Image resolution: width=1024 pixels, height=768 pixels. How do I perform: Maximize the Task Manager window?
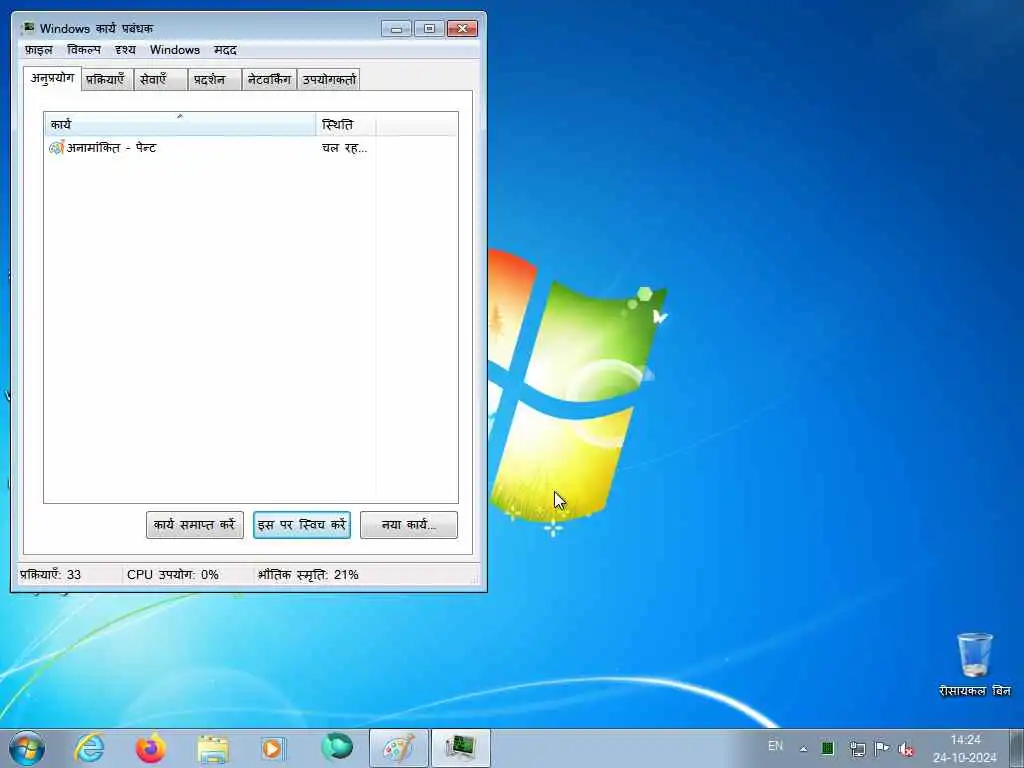pyautogui.click(x=429, y=29)
